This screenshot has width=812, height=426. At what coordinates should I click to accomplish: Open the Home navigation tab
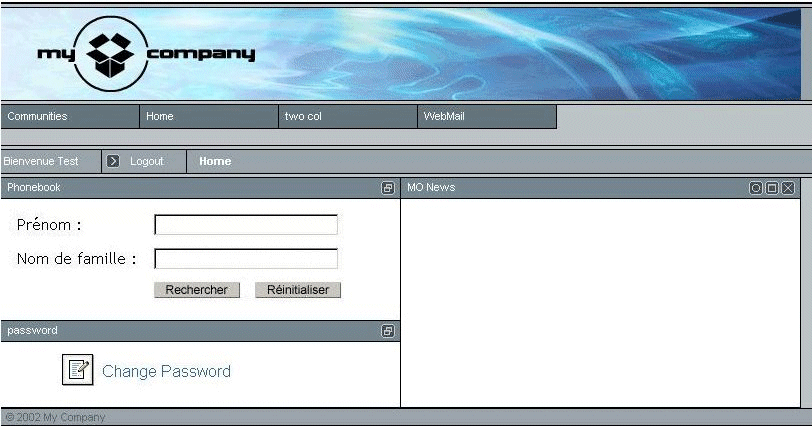click(x=209, y=116)
